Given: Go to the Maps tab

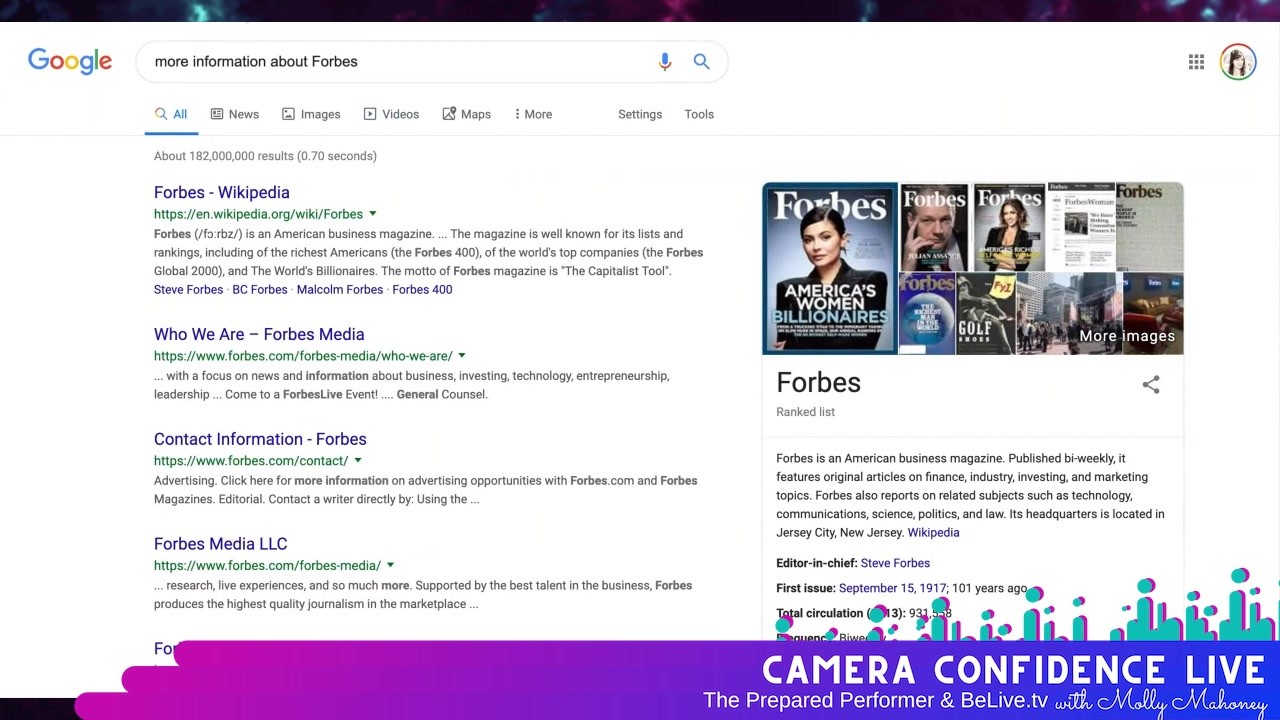Looking at the screenshot, I should tap(466, 114).
